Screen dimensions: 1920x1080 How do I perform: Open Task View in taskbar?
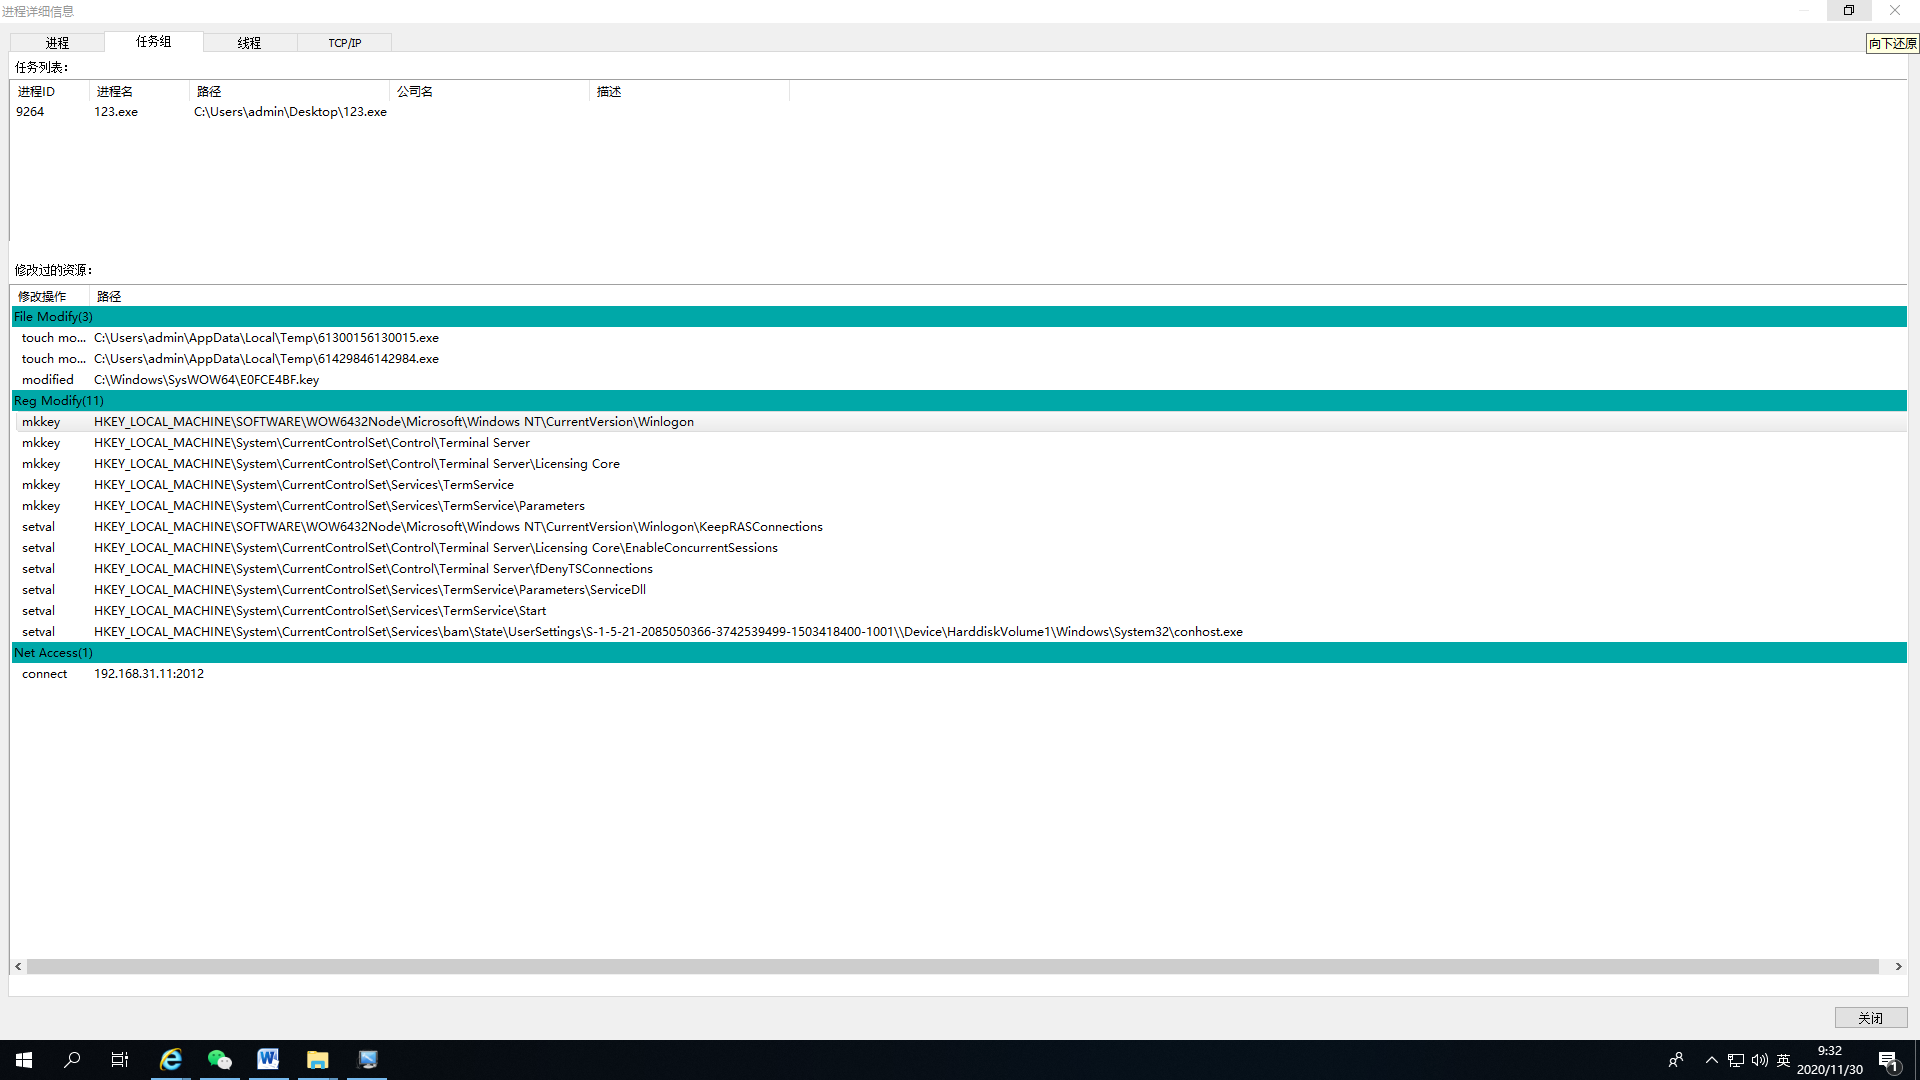[x=120, y=1060]
